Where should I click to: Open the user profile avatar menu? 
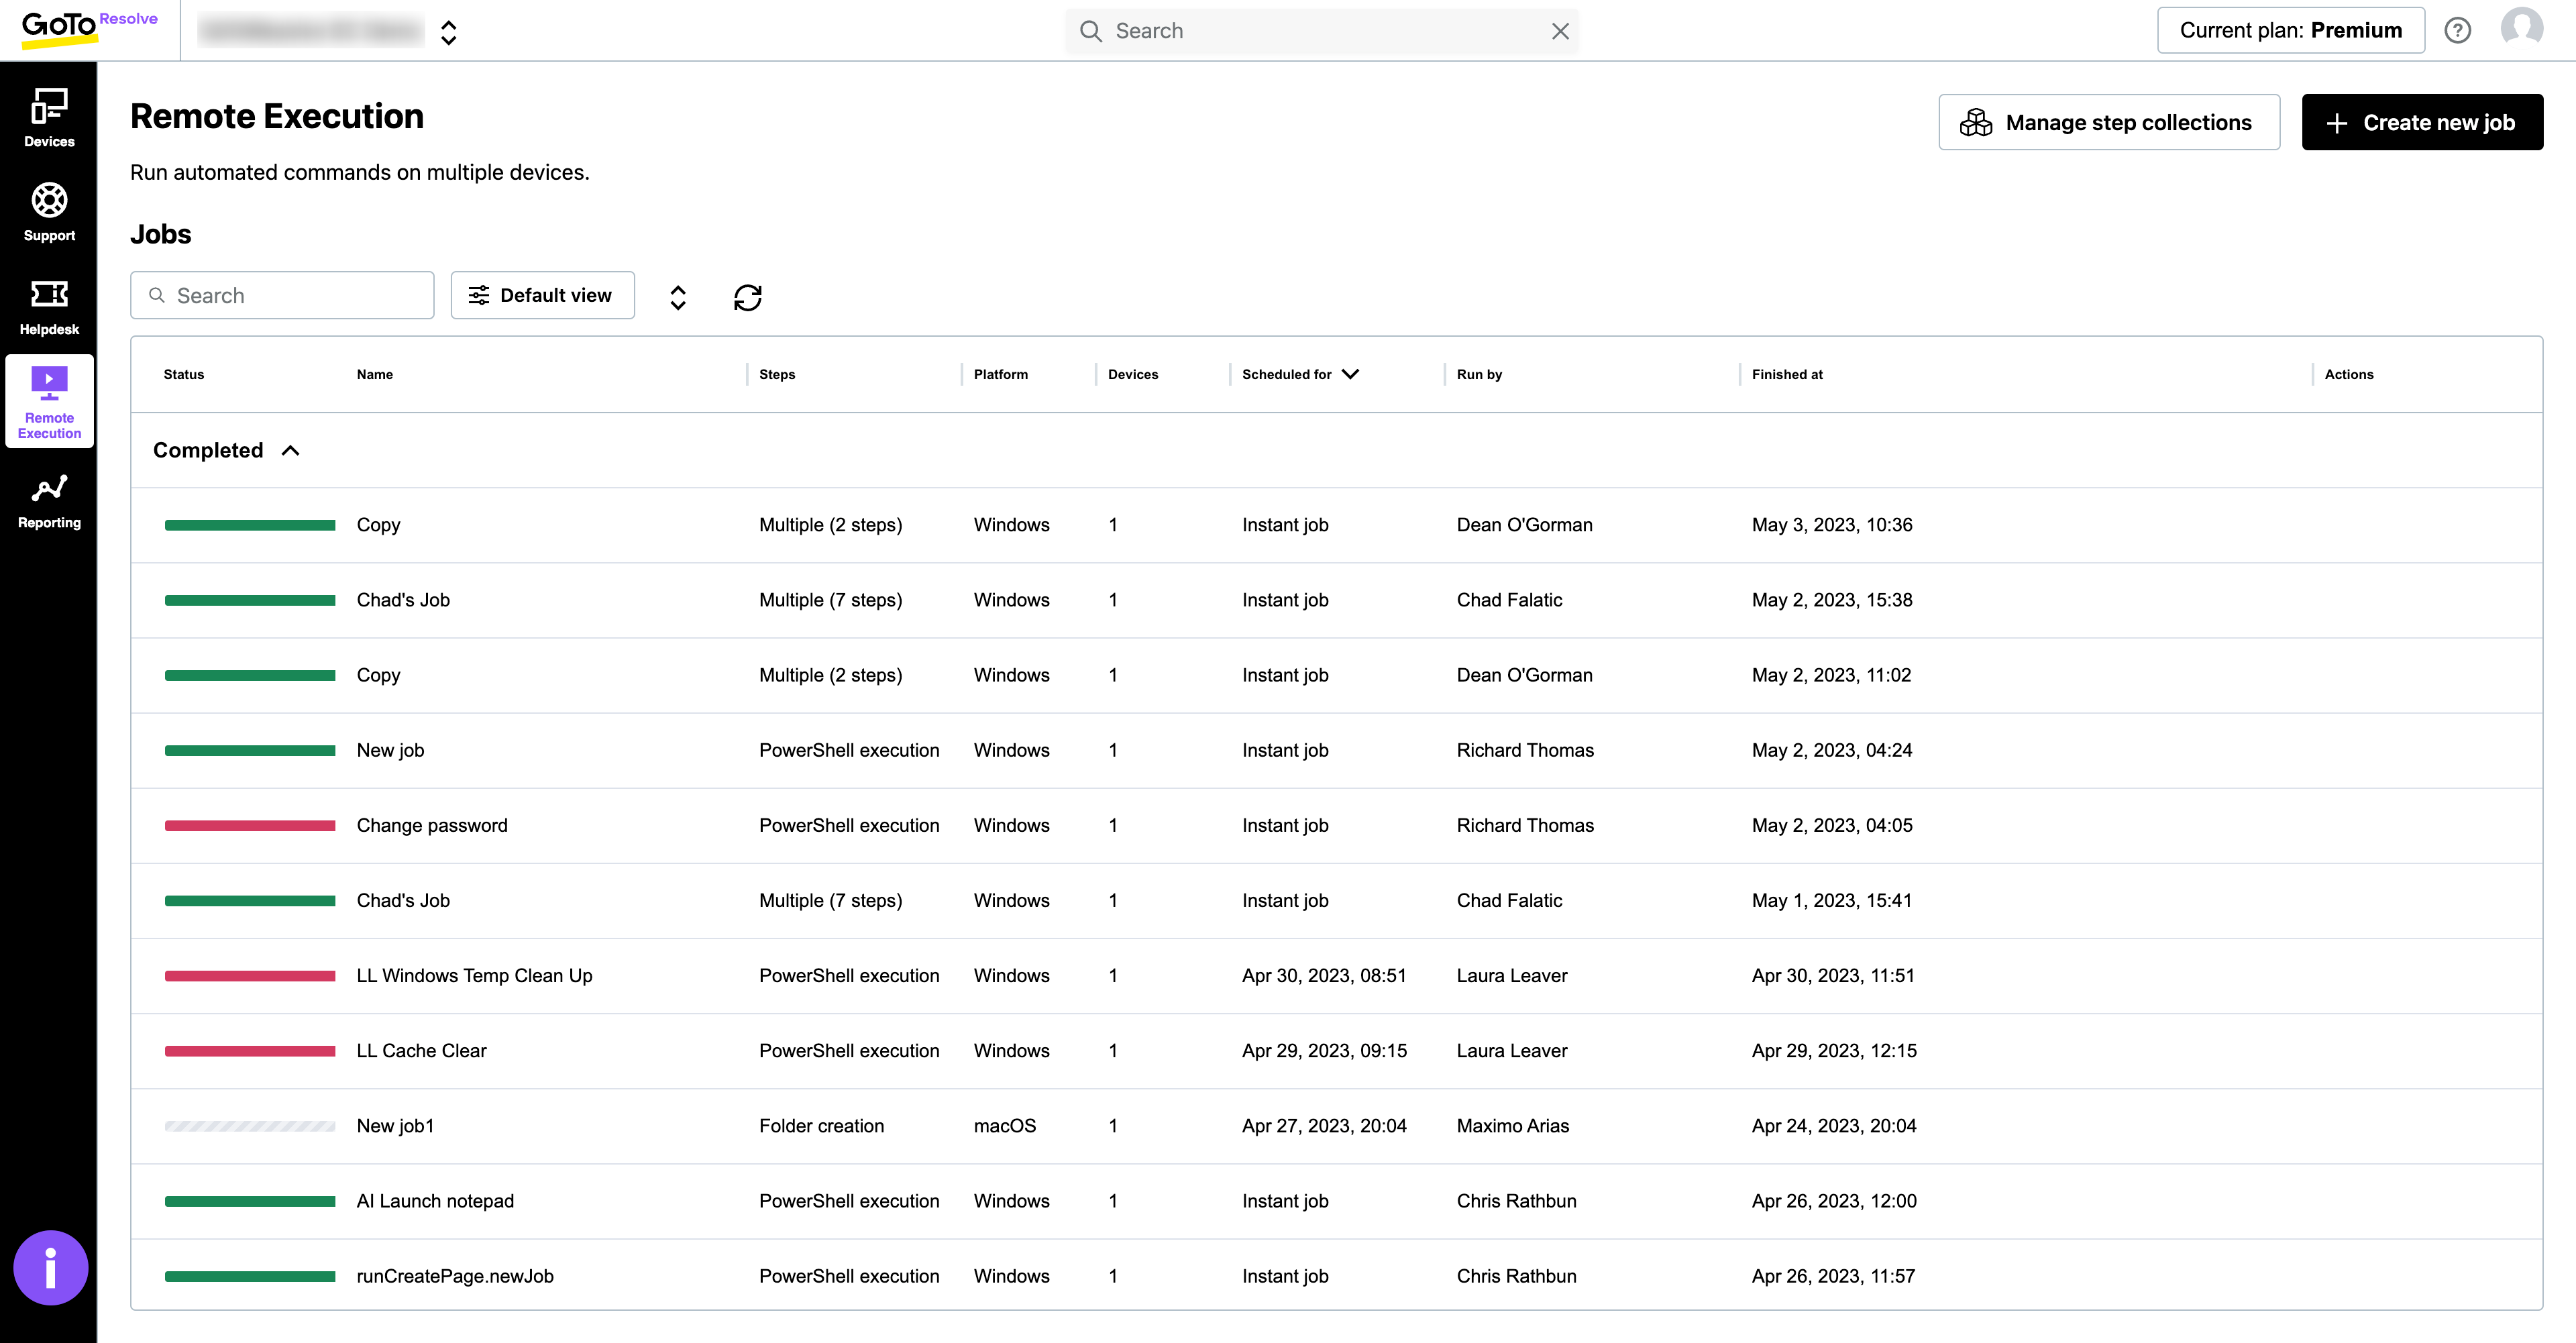tap(2521, 30)
